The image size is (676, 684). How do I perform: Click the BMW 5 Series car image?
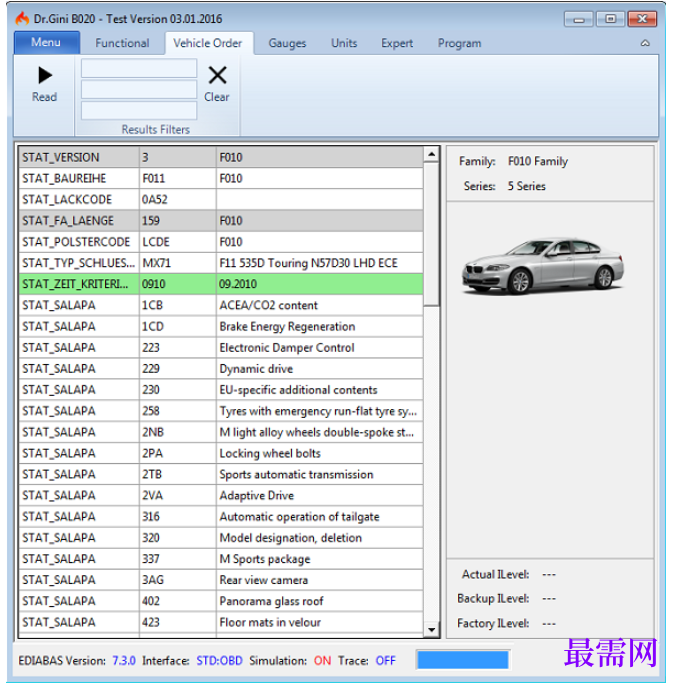(543, 266)
